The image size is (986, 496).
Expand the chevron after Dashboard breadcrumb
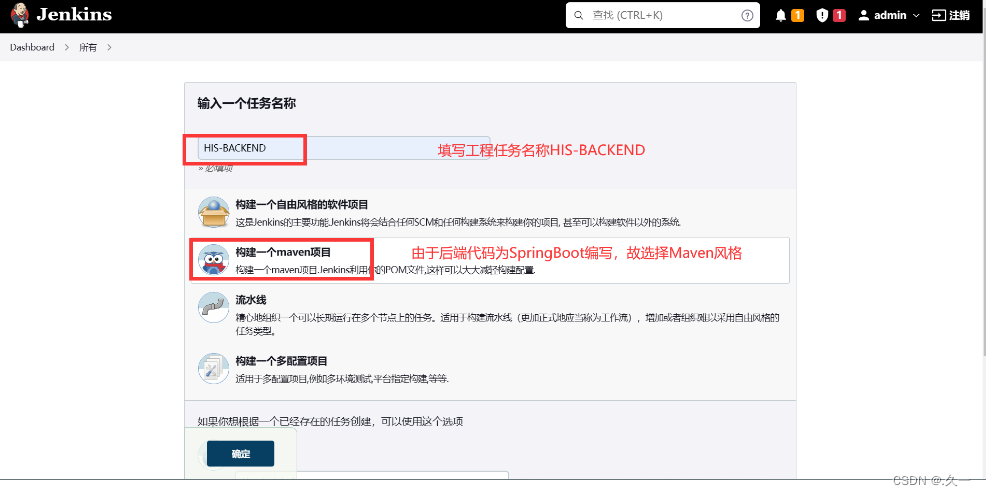[x=67, y=47]
